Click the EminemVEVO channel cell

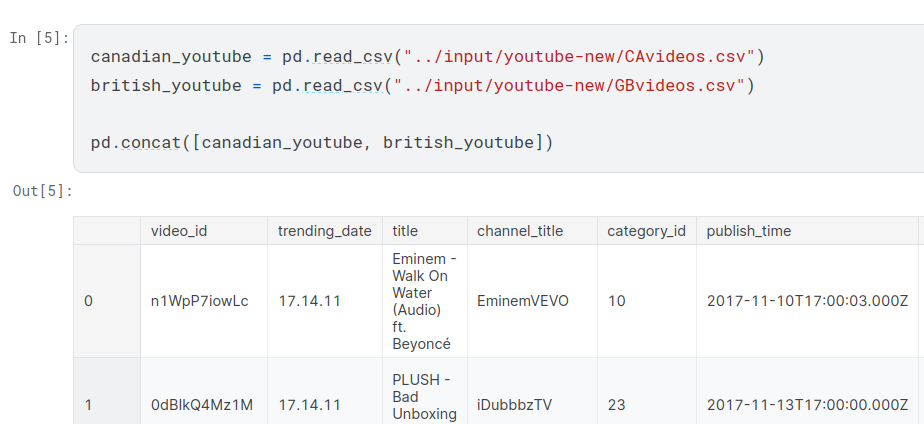[x=522, y=301]
